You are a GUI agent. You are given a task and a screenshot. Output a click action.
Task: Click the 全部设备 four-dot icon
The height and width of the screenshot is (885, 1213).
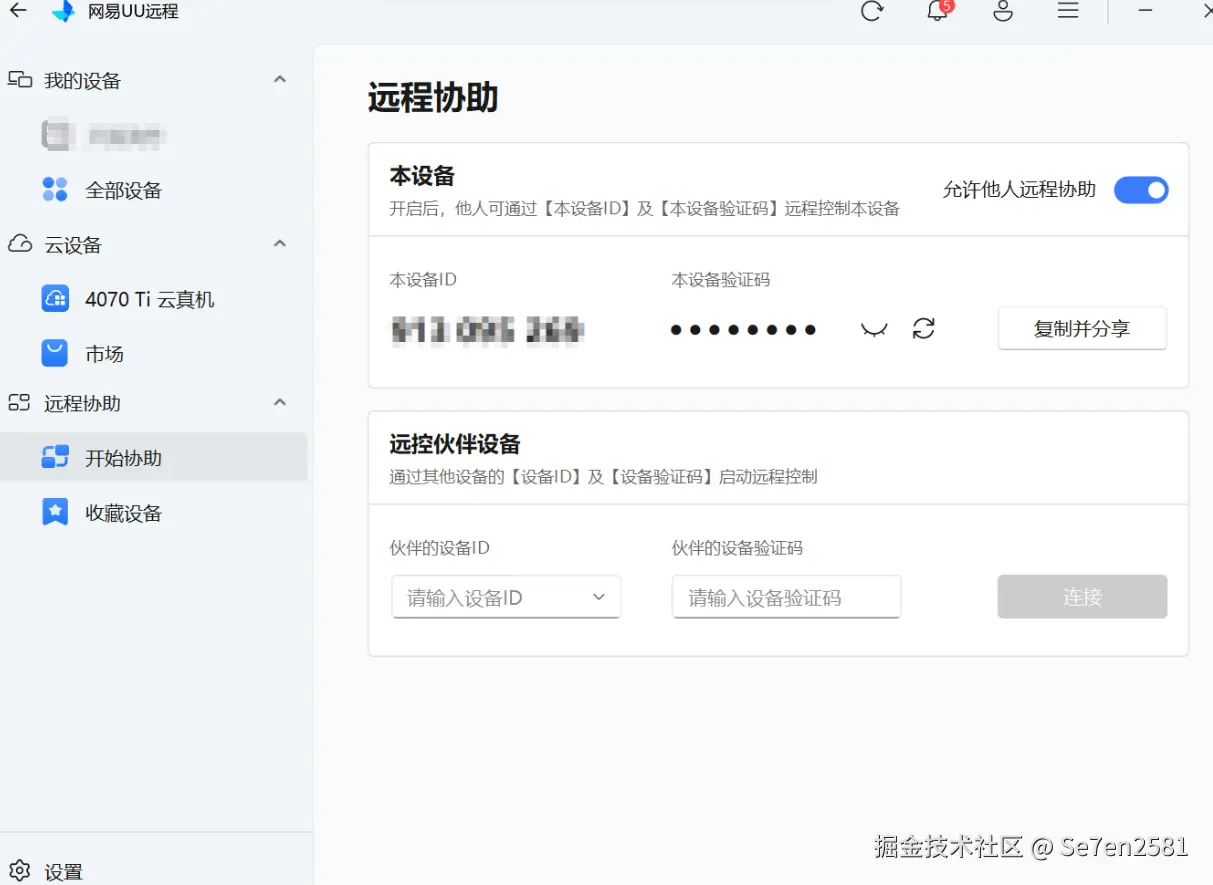tap(55, 189)
